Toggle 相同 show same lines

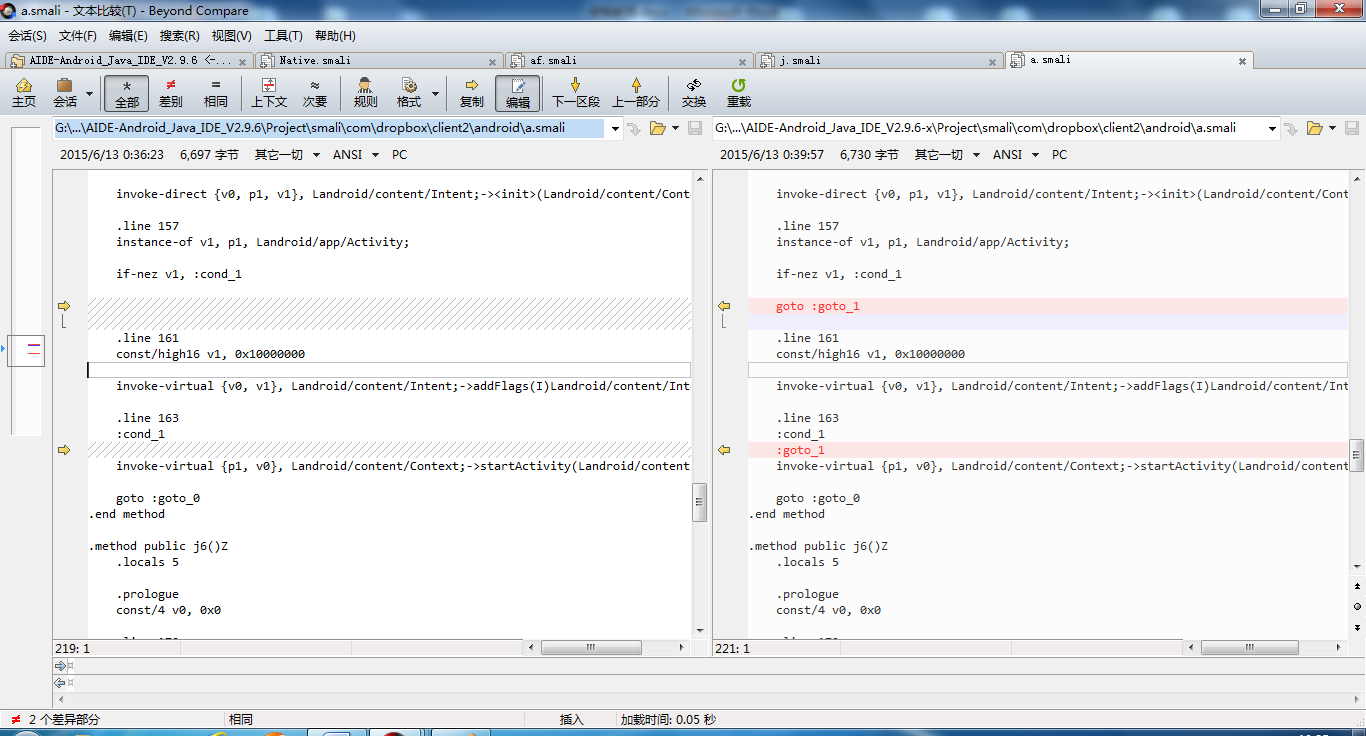click(216, 92)
